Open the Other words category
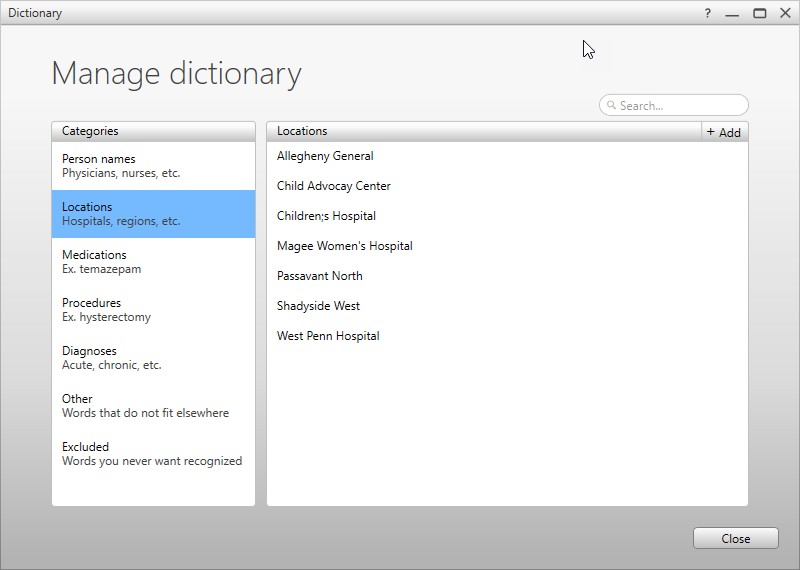Viewport: 800px width, 570px height. pyautogui.click(x=153, y=406)
